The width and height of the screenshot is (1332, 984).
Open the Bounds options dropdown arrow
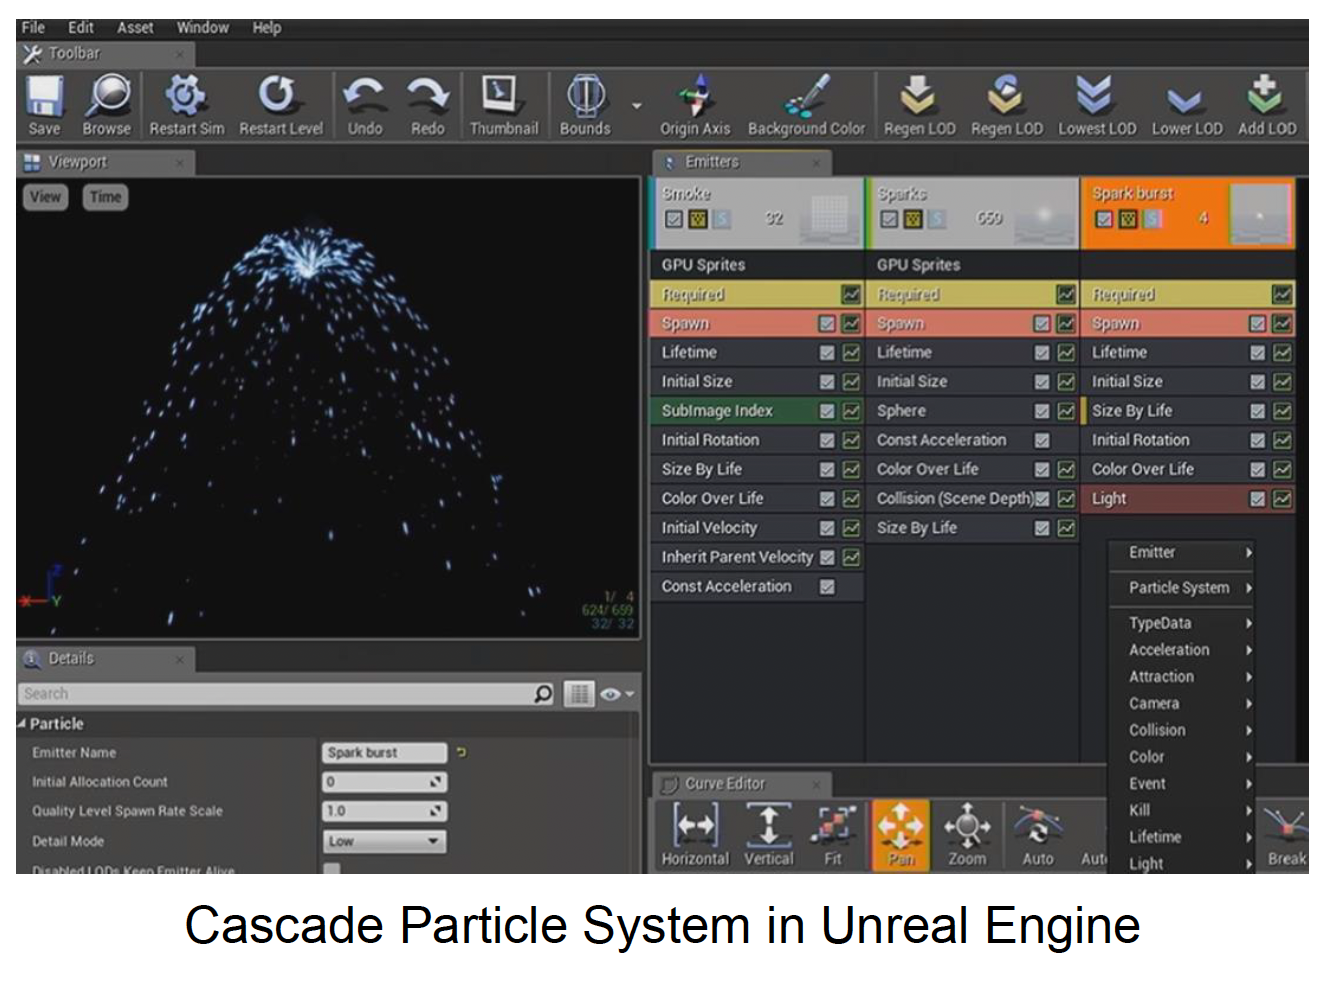pyautogui.click(x=636, y=105)
